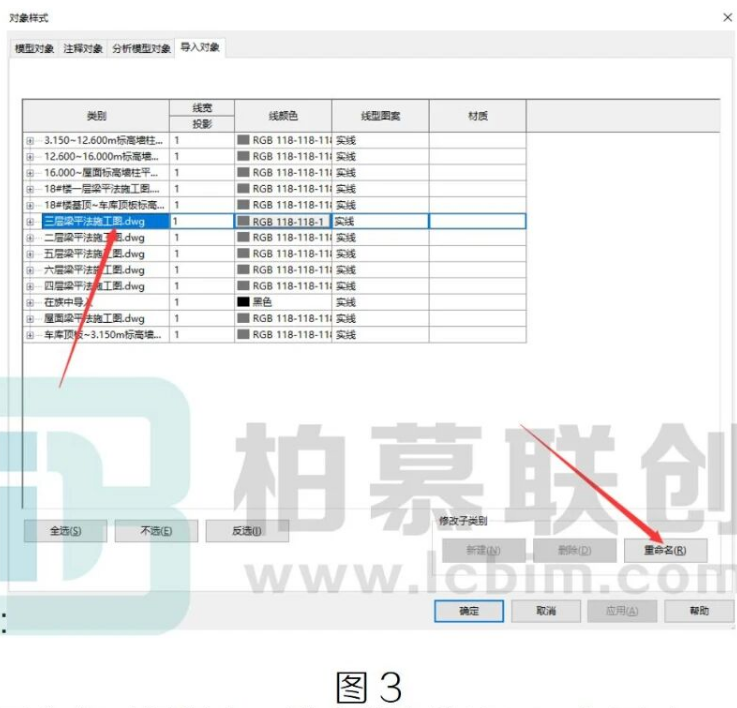
Task: Select the 在族中导入 category
Action: coord(69,302)
